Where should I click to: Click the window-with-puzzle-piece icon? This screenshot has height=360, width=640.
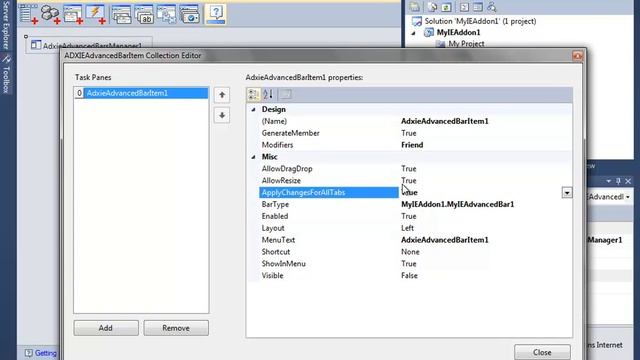pyautogui.click(x=167, y=14)
